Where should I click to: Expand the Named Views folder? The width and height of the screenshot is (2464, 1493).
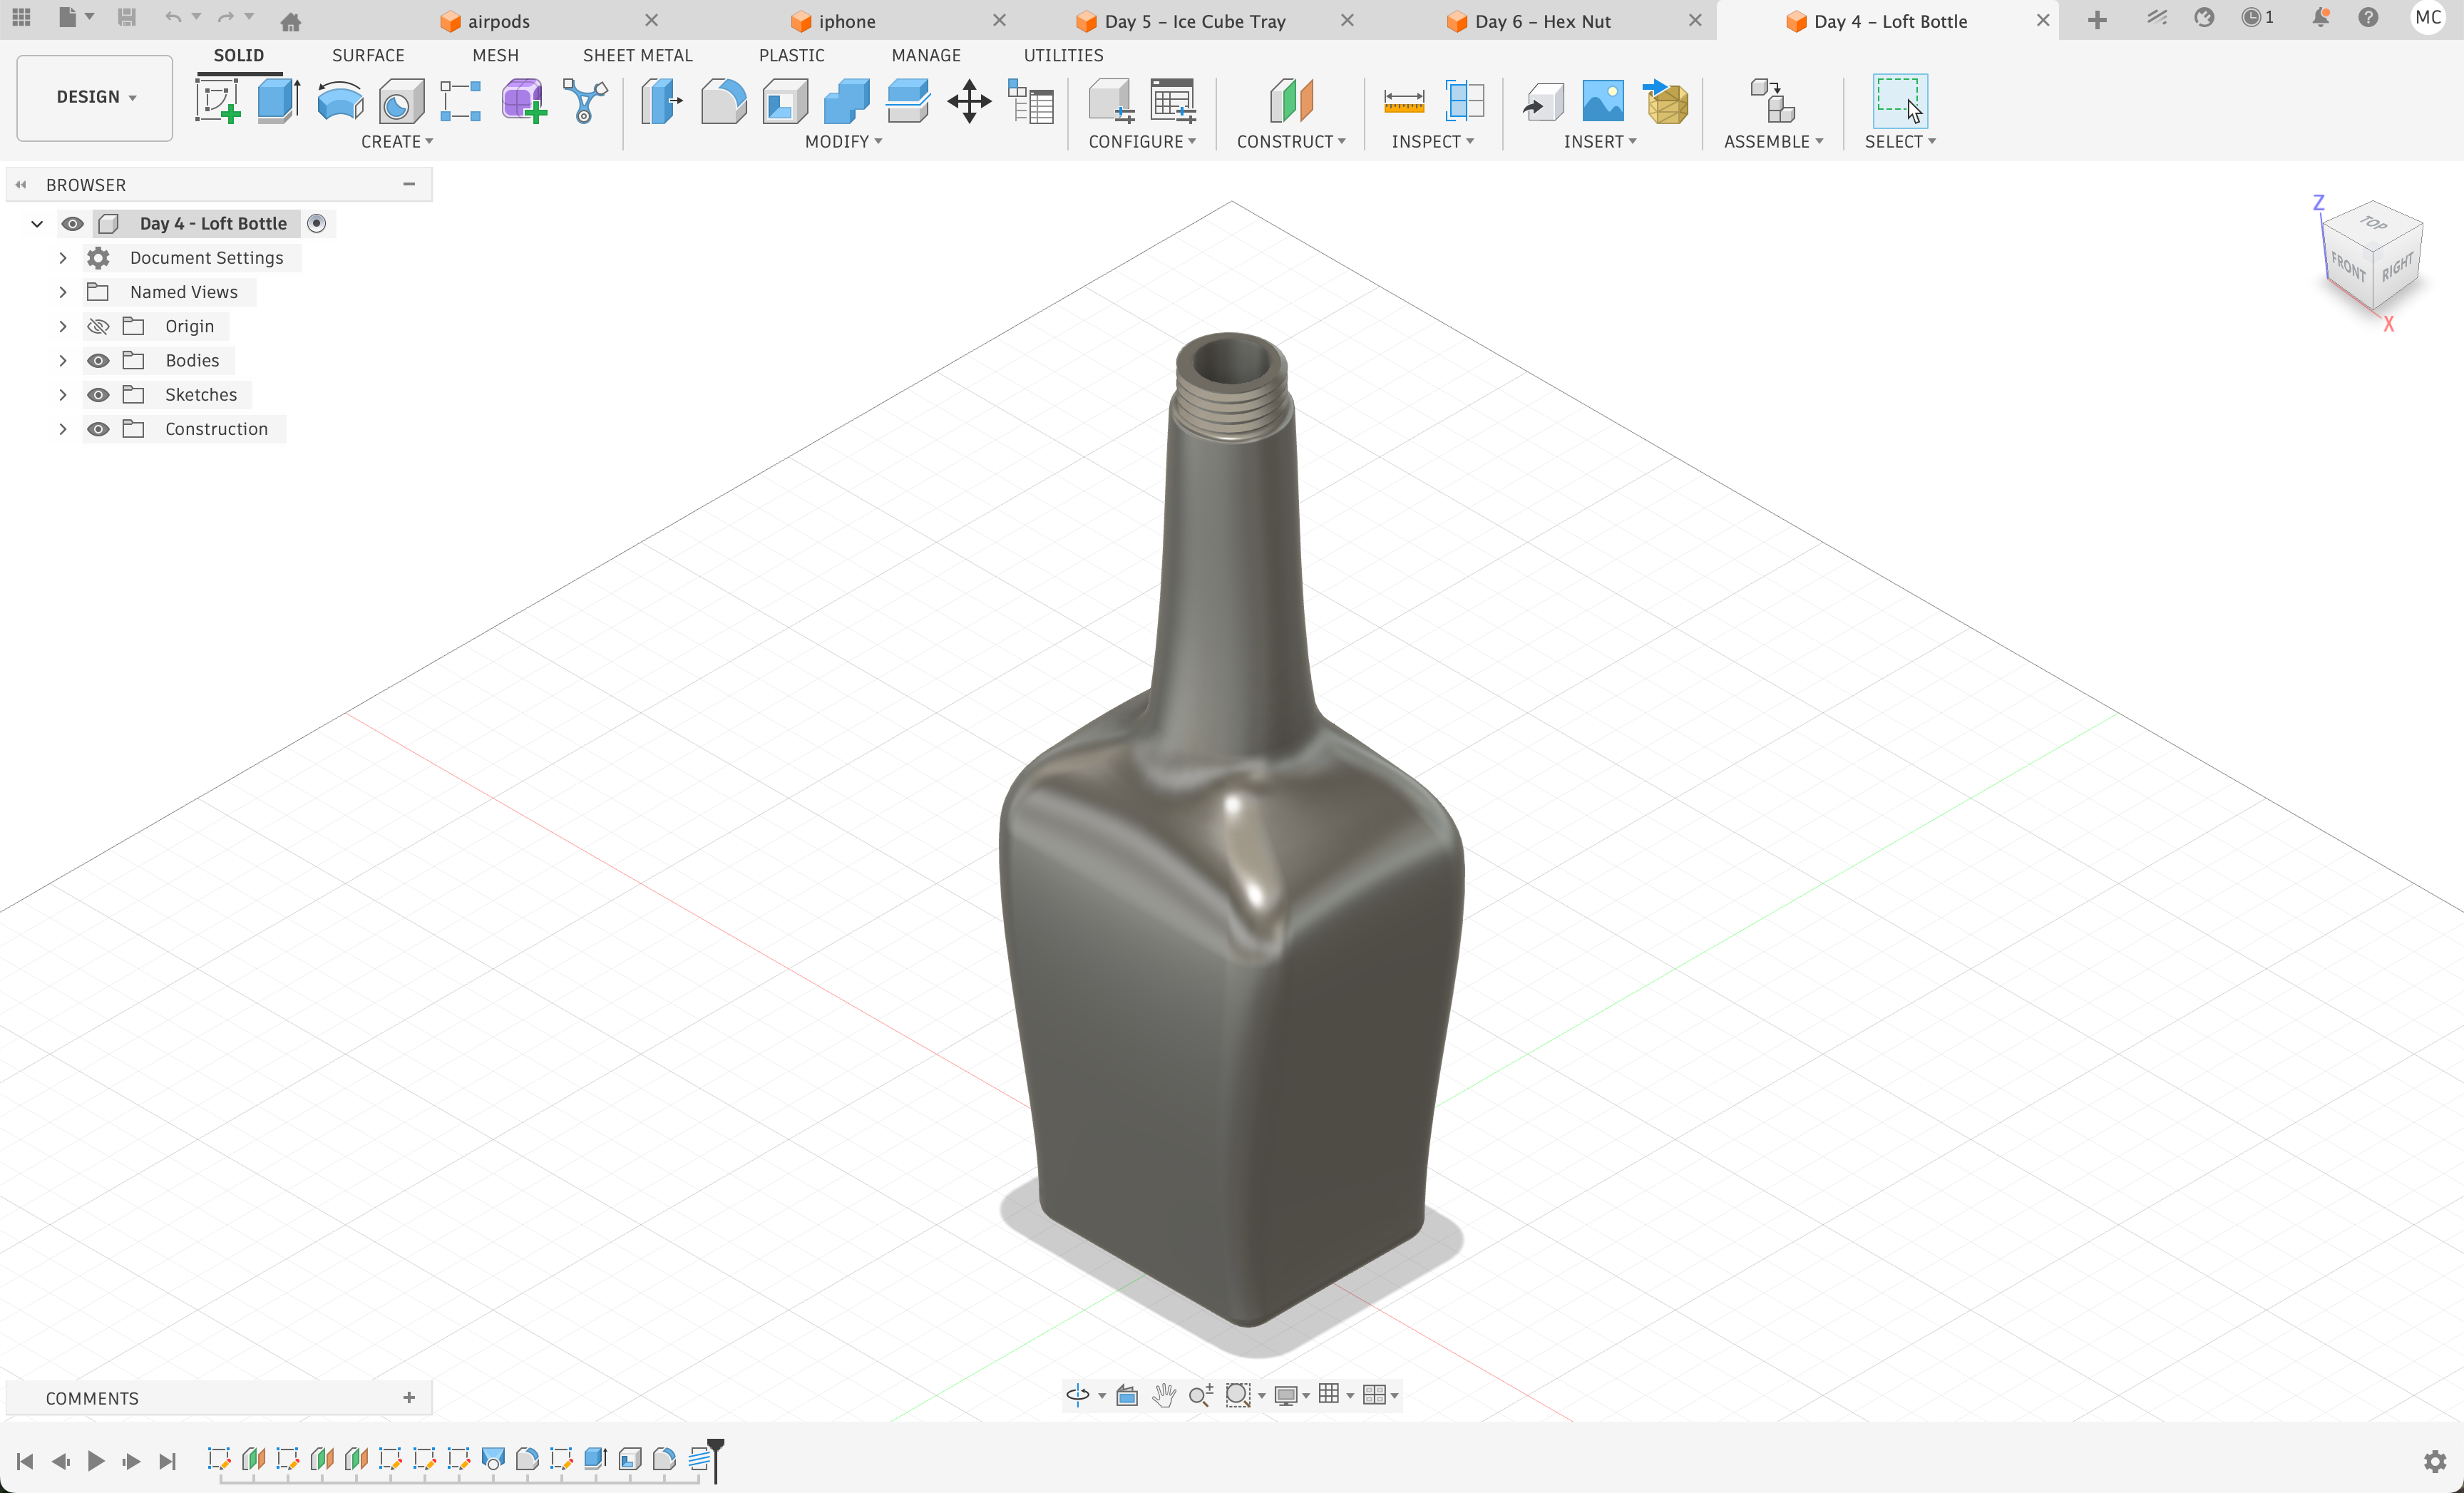point(62,291)
